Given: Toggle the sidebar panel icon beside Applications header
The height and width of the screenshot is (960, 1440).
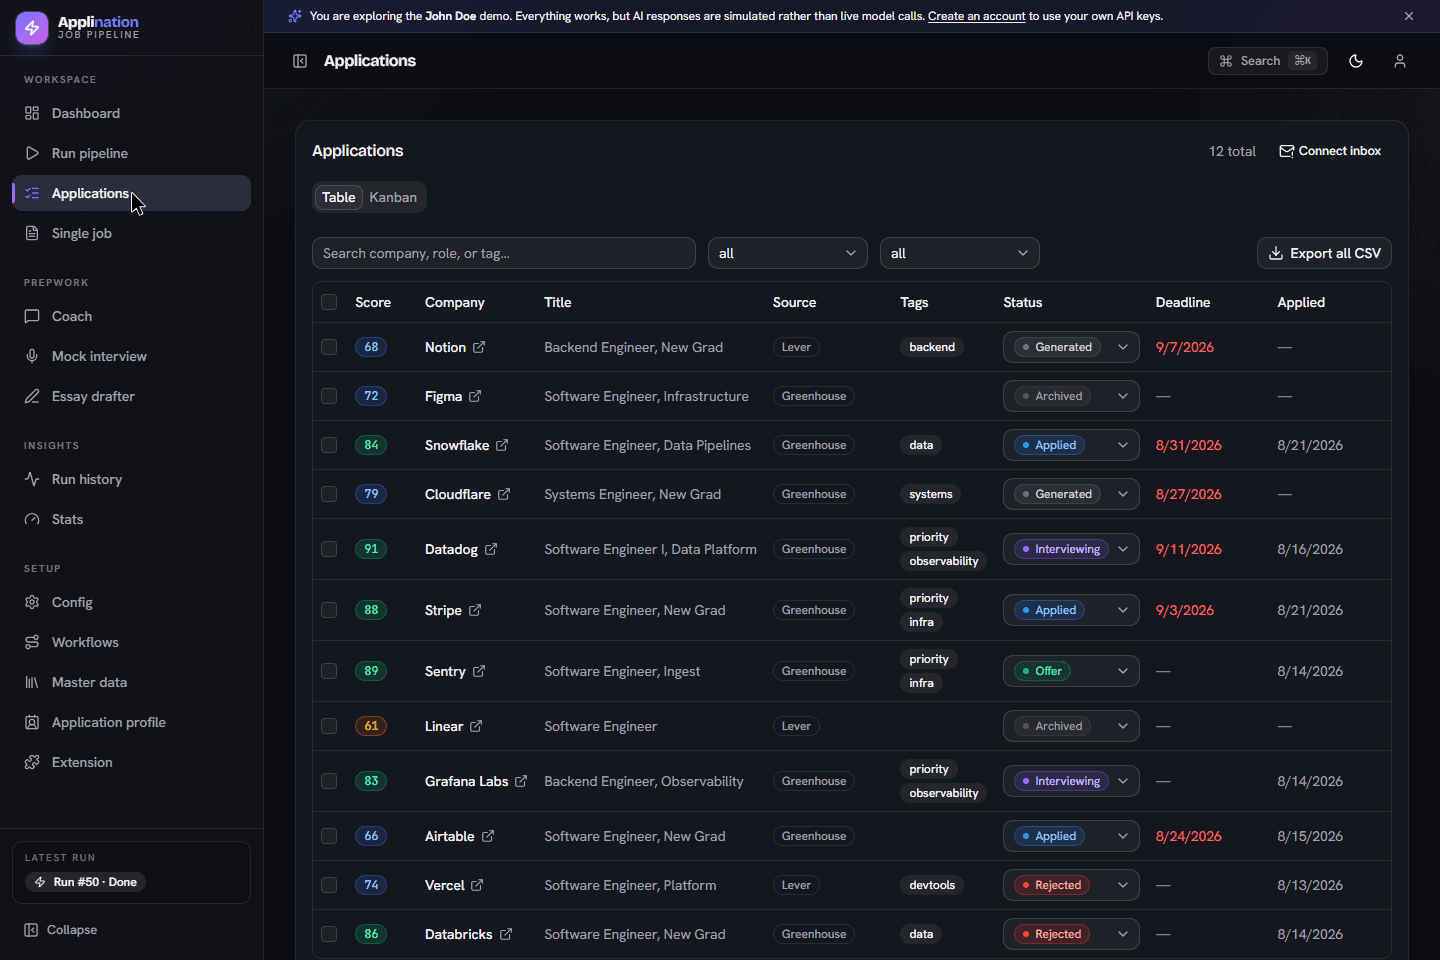Looking at the screenshot, I should click(x=300, y=61).
